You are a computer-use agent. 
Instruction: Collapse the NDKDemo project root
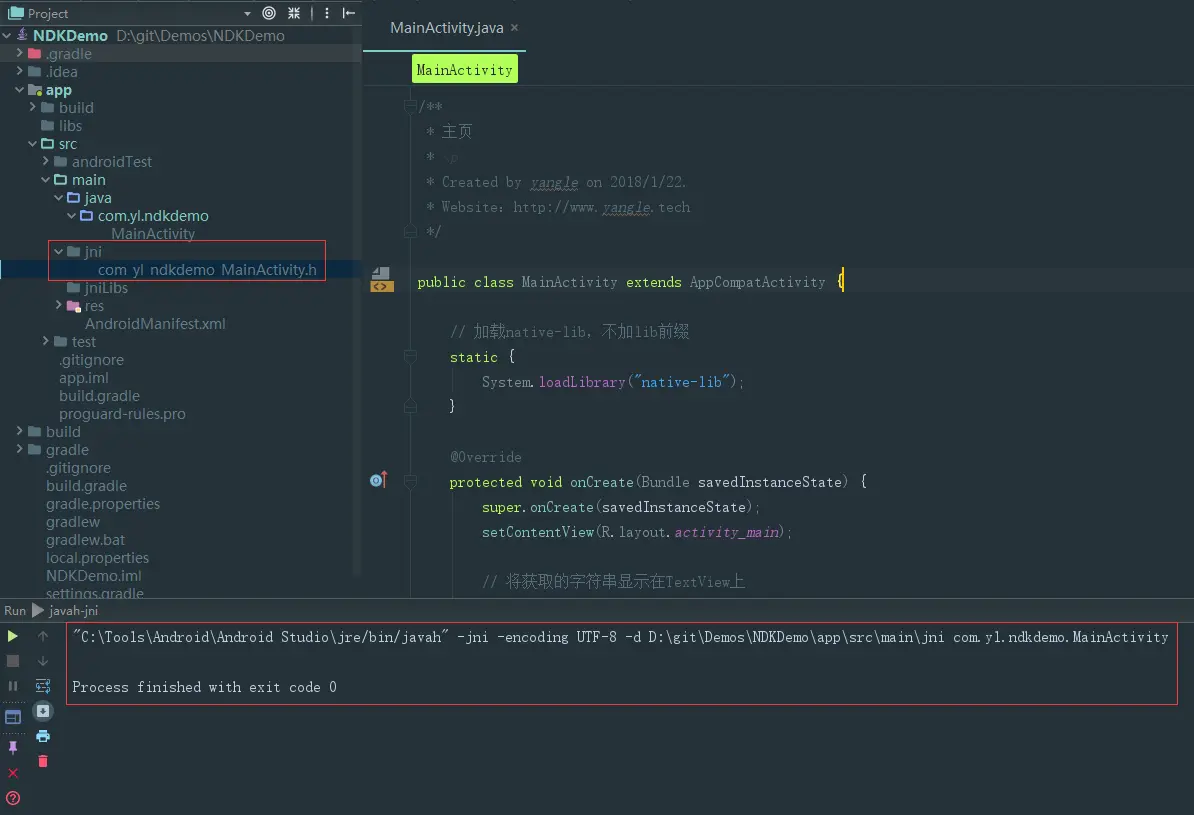[x=7, y=35]
